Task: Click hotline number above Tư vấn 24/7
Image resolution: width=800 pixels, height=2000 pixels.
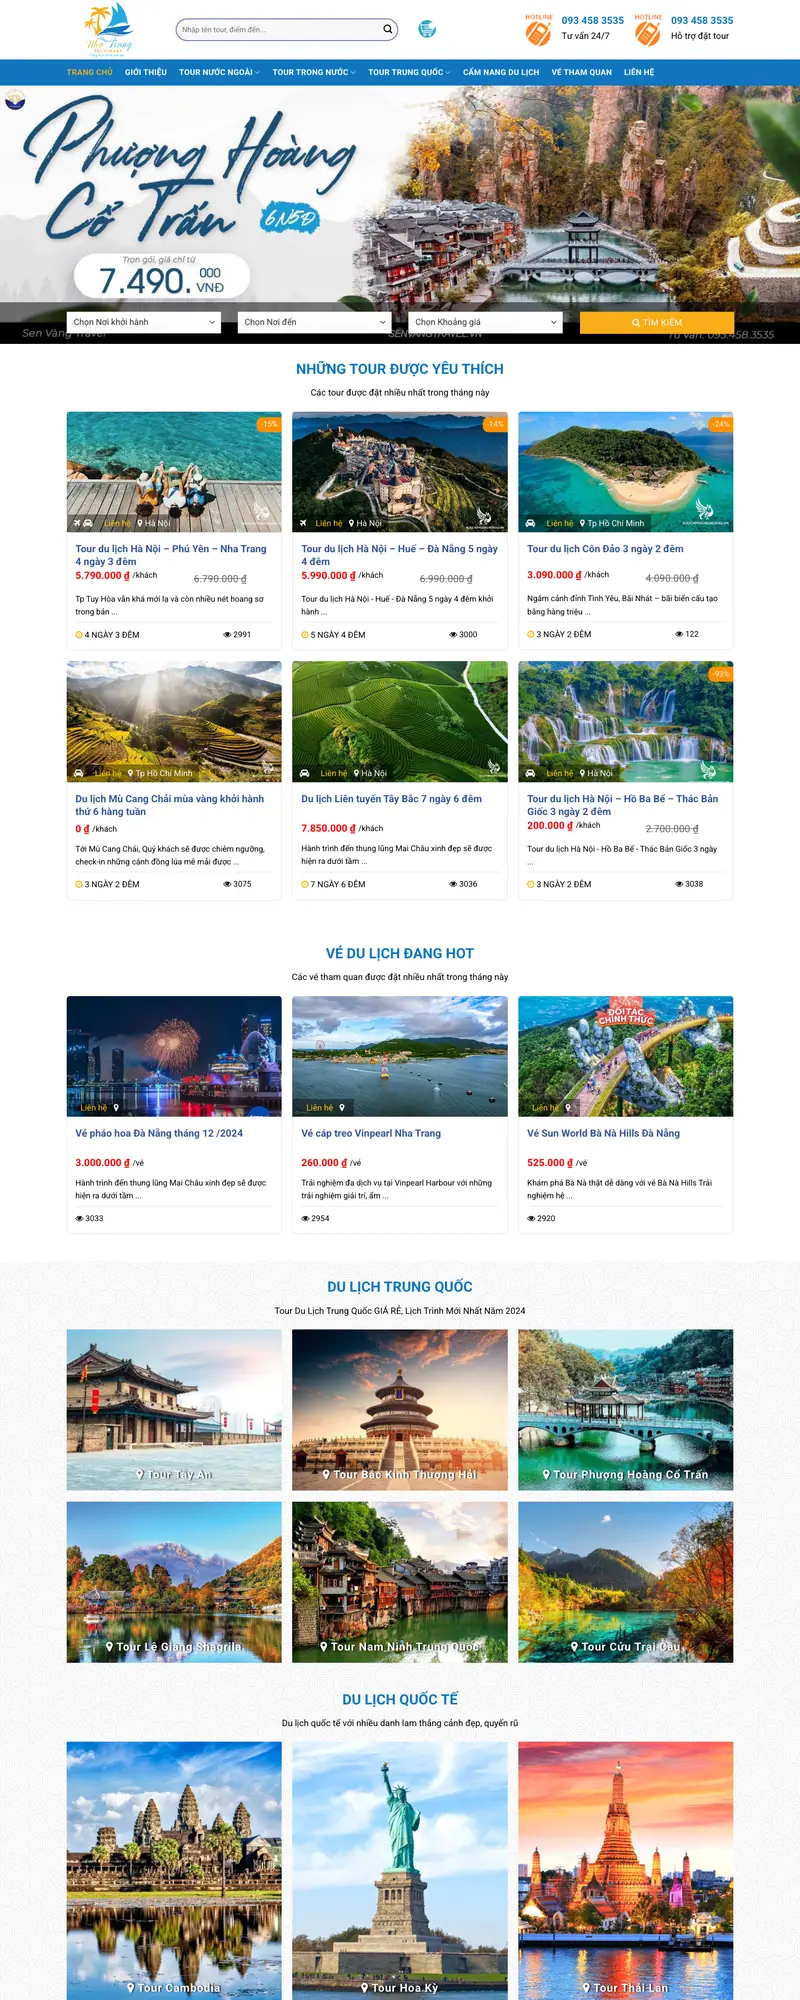Action: pyautogui.click(x=592, y=20)
